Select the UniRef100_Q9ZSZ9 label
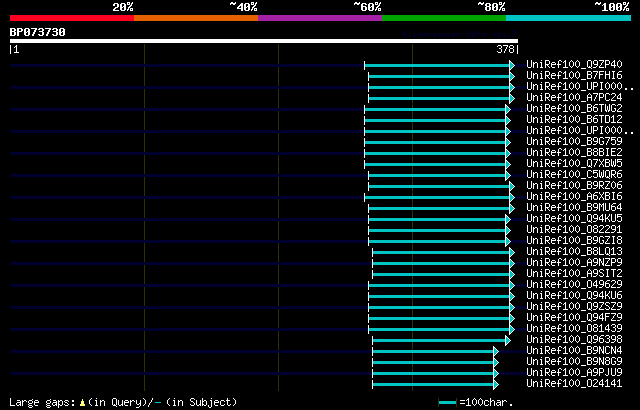This screenshot has width=640, height=410. pos(574,307)
